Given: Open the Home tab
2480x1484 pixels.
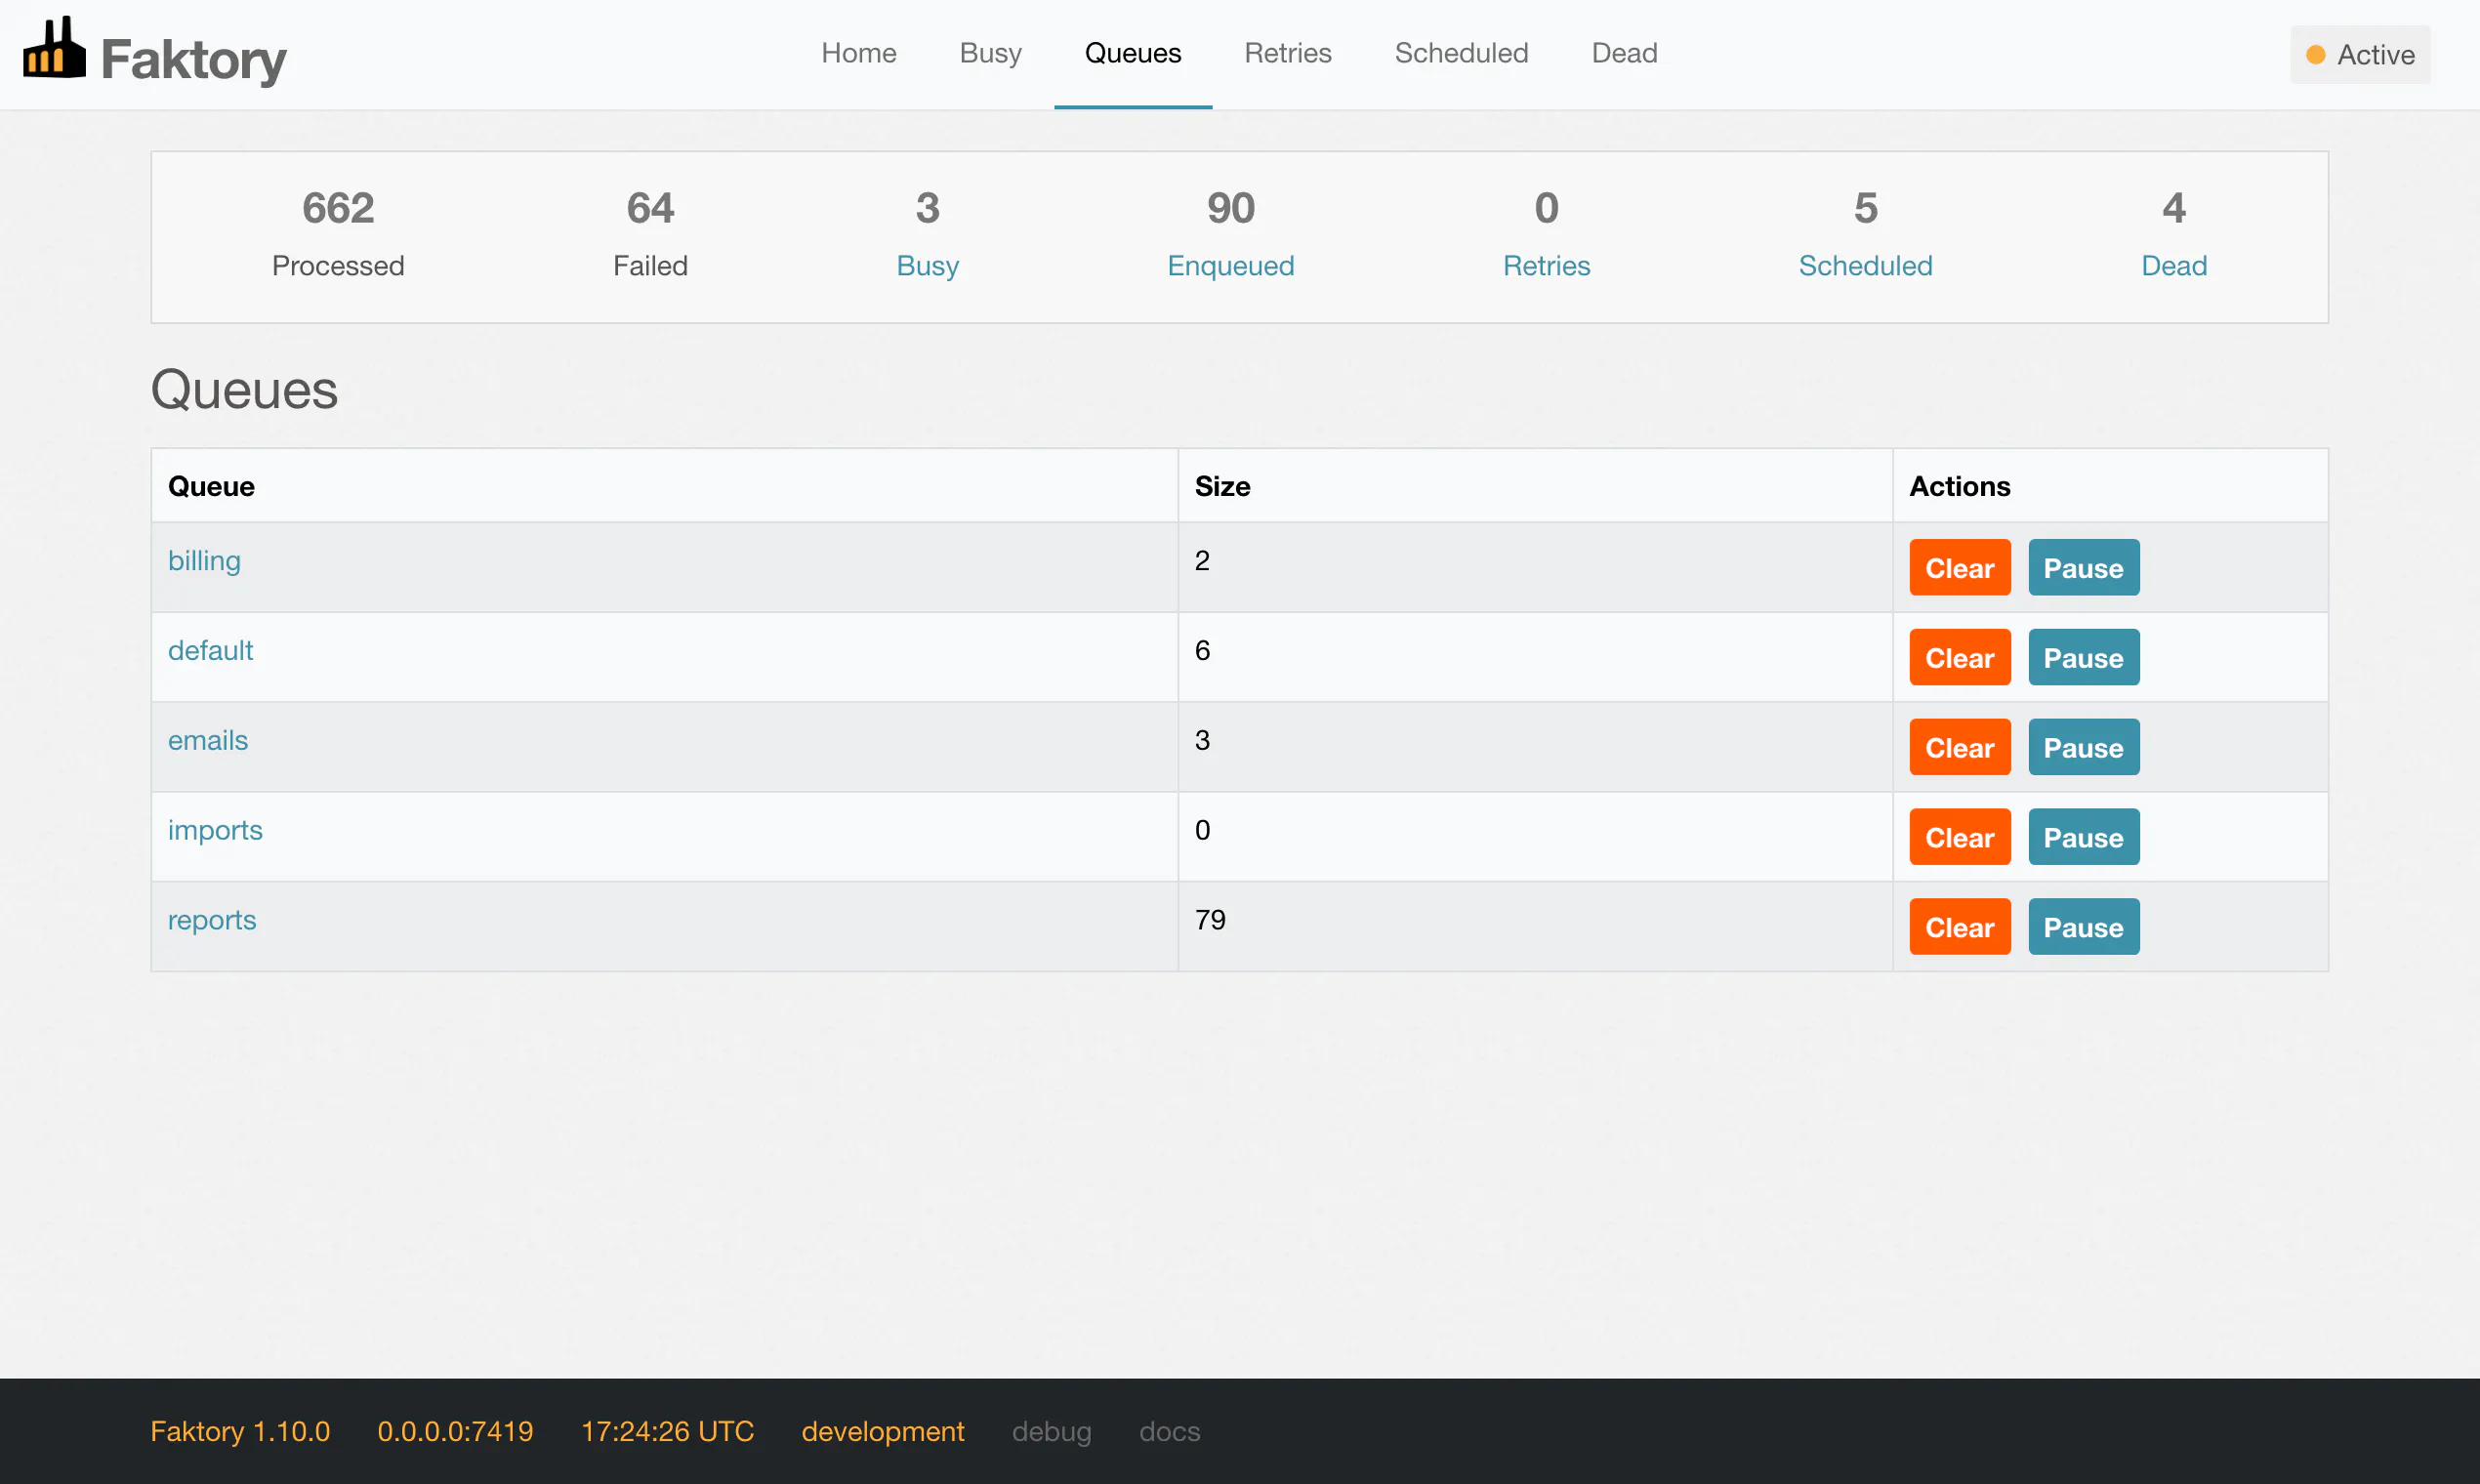Looking at the screenshot, I should (859, 53).
